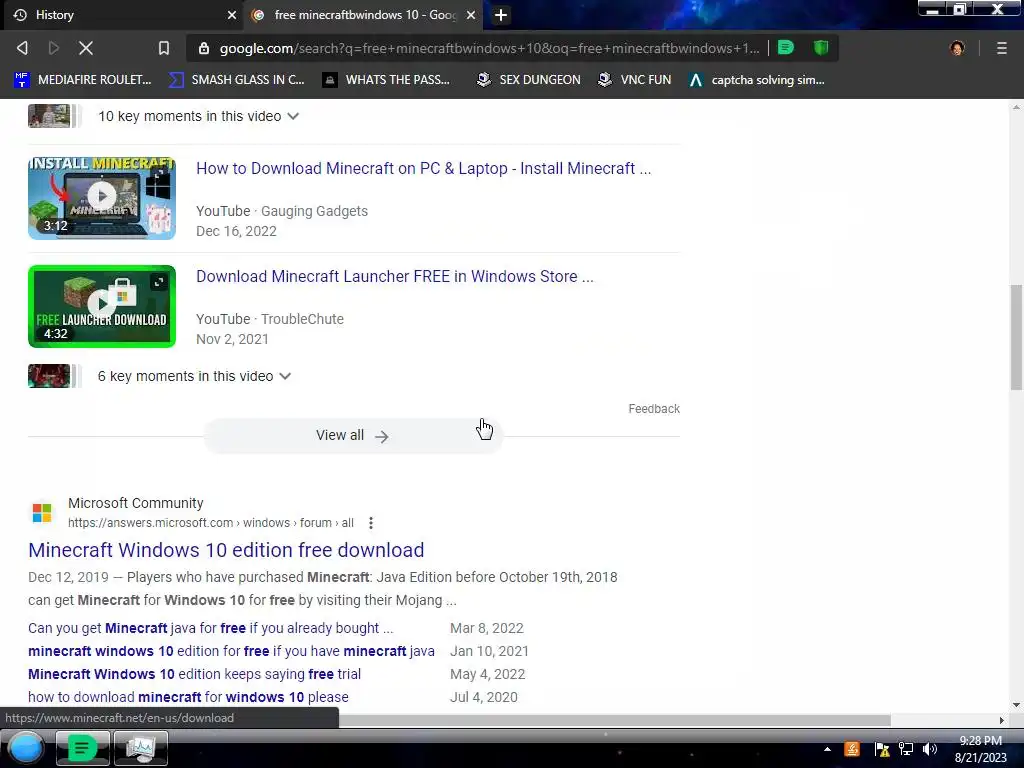Open the green chat extension icon in toolbar
1024x768 pixels.
tap(786, 48)
